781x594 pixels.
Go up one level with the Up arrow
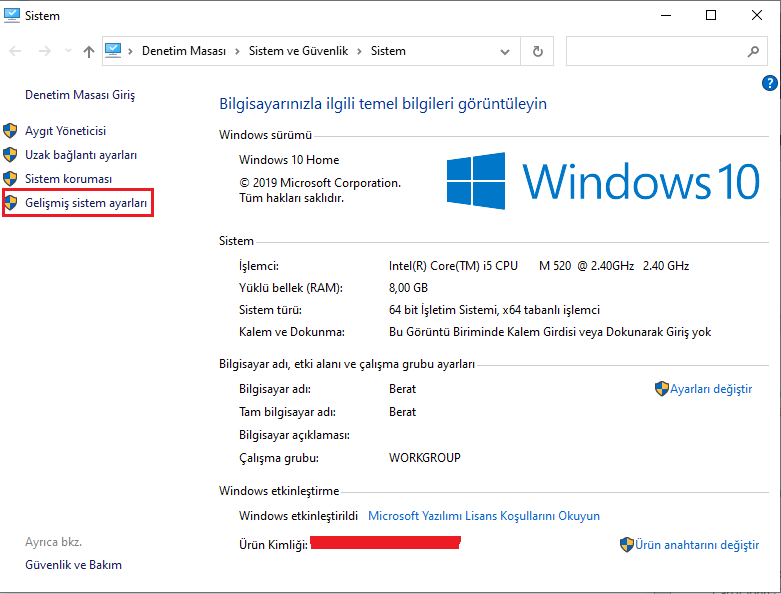click(89, 51)
